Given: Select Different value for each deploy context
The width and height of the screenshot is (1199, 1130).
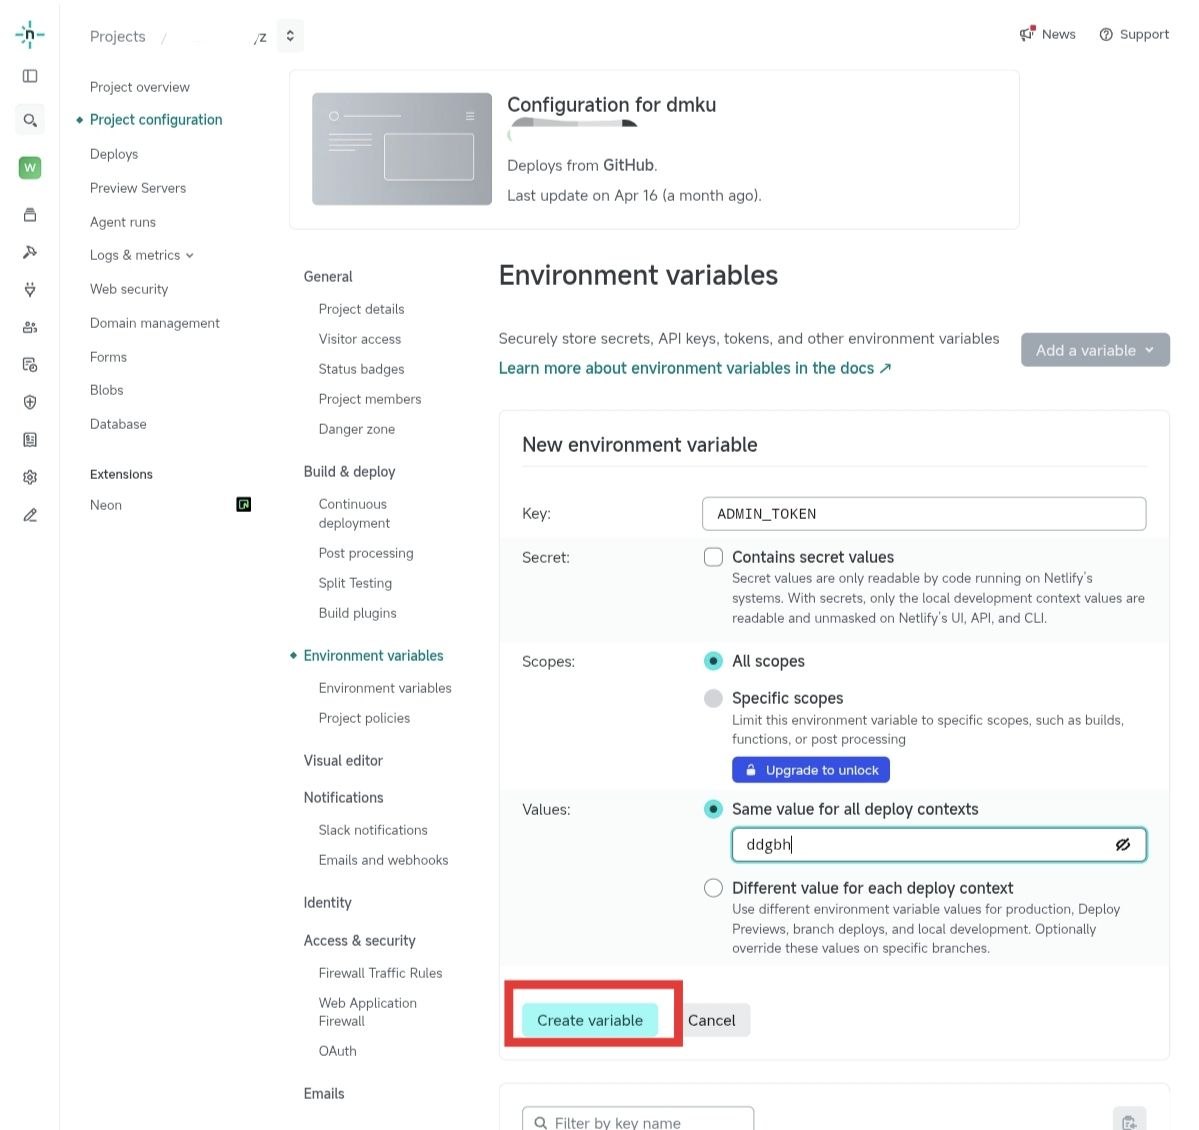Looking at the screenshot, I should coord(713,888).
